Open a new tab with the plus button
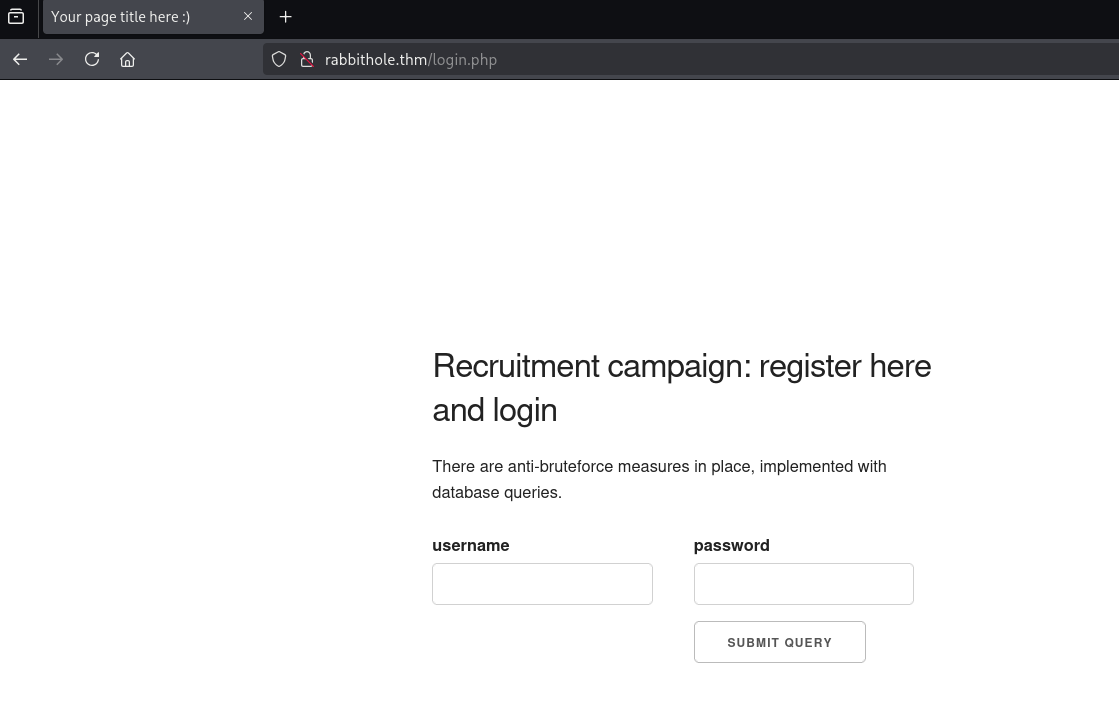This screenshot has width=1119, height=719. tap(286, 17)
